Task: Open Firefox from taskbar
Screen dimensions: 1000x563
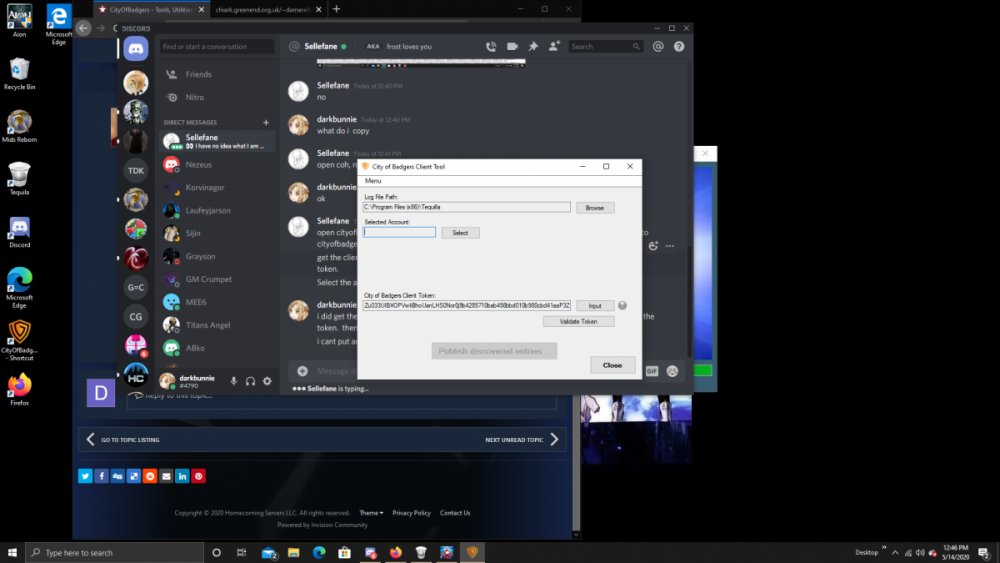Action: [396, 553]
